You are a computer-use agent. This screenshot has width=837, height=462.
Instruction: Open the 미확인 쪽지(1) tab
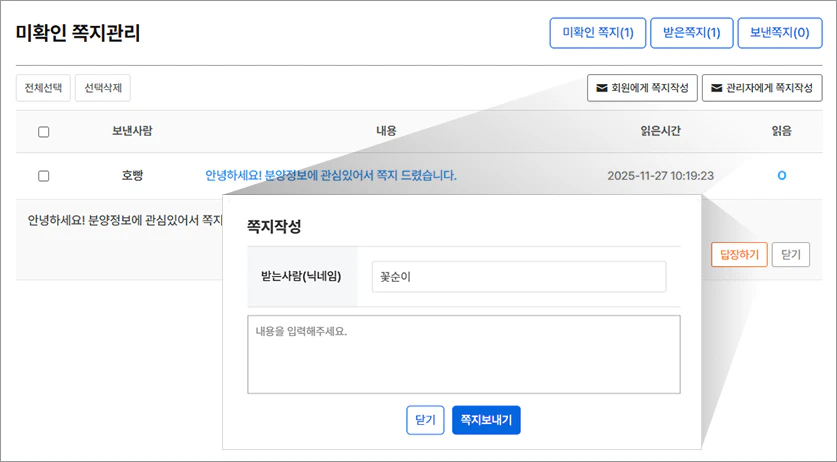598,33
